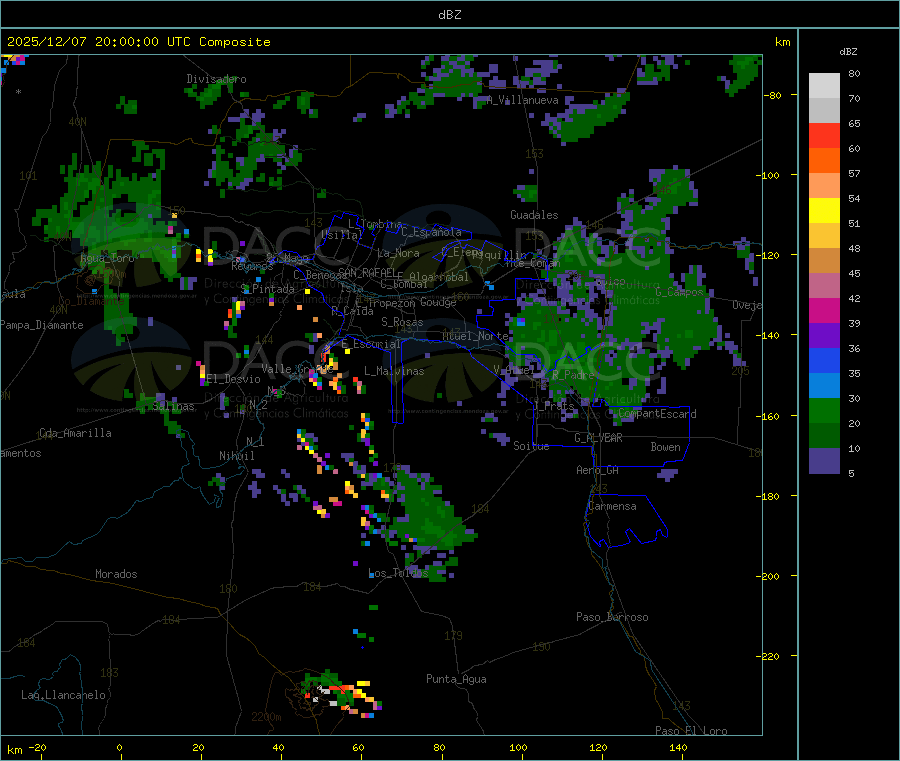
Task: Click the Bowen label
Action: point(665,447)
